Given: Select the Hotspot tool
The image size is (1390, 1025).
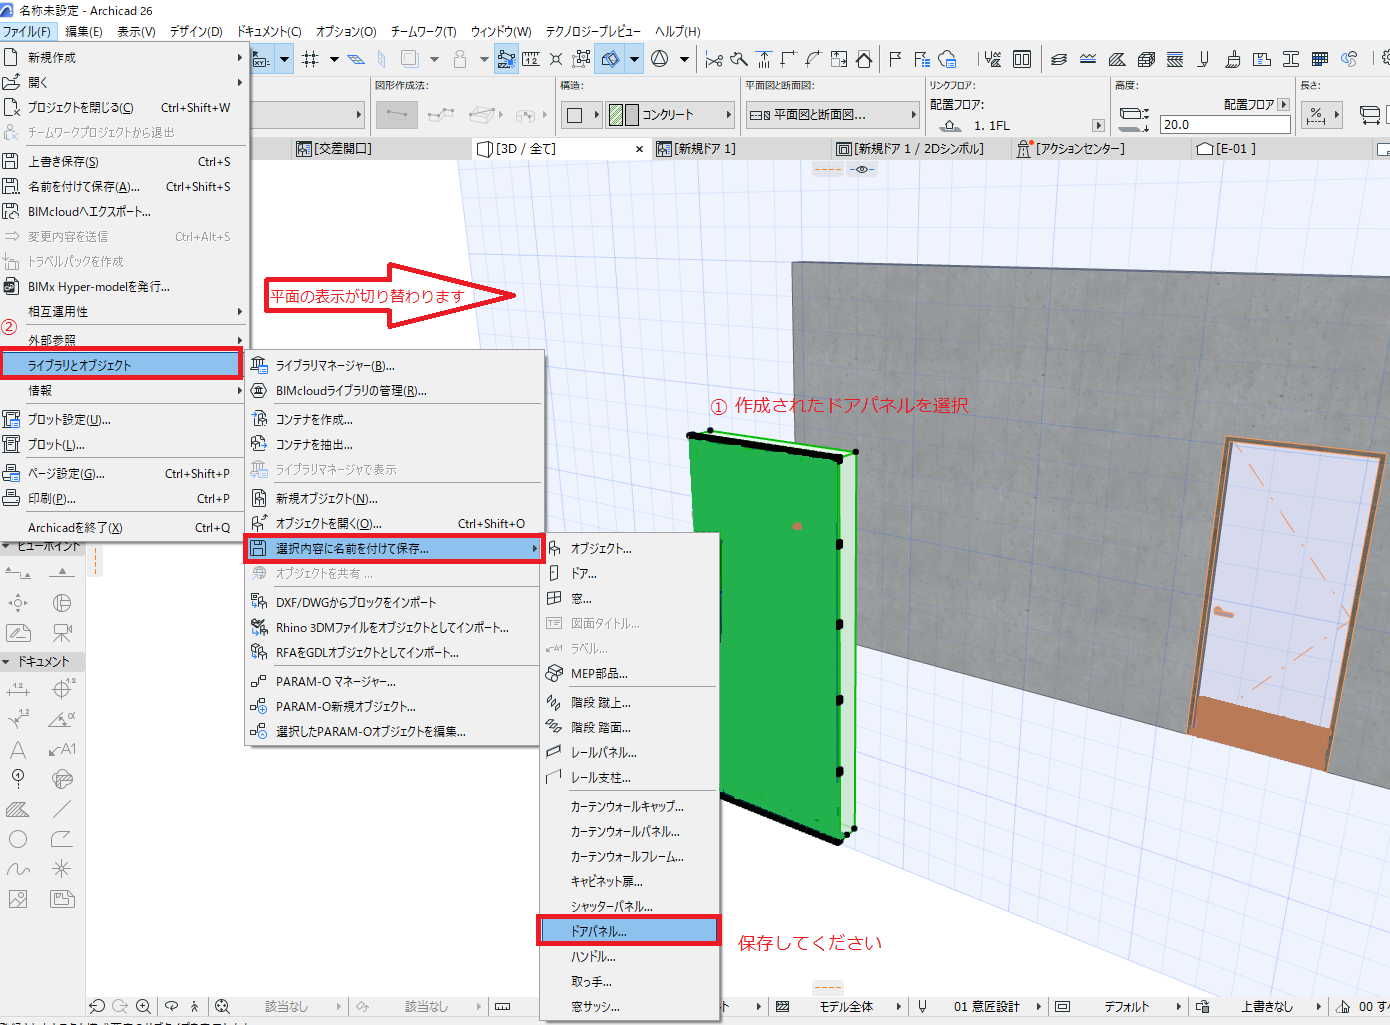Looking at the screenshot, I should [x=62, y=869].
